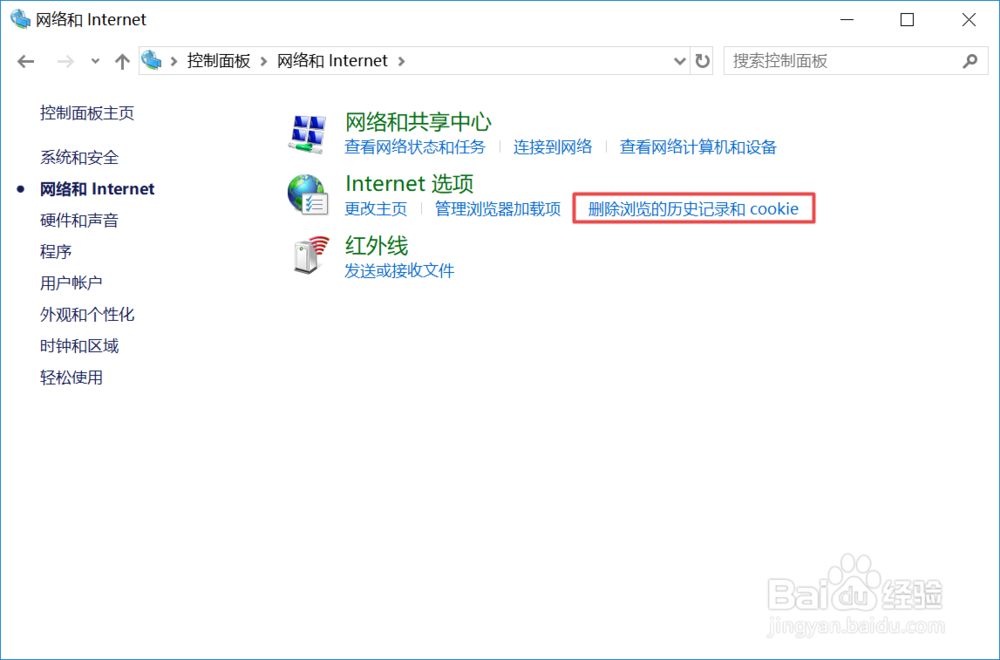Click 发送或接收文件 under 红外线
Viewport: 1000px width, 660px height.
399,270
